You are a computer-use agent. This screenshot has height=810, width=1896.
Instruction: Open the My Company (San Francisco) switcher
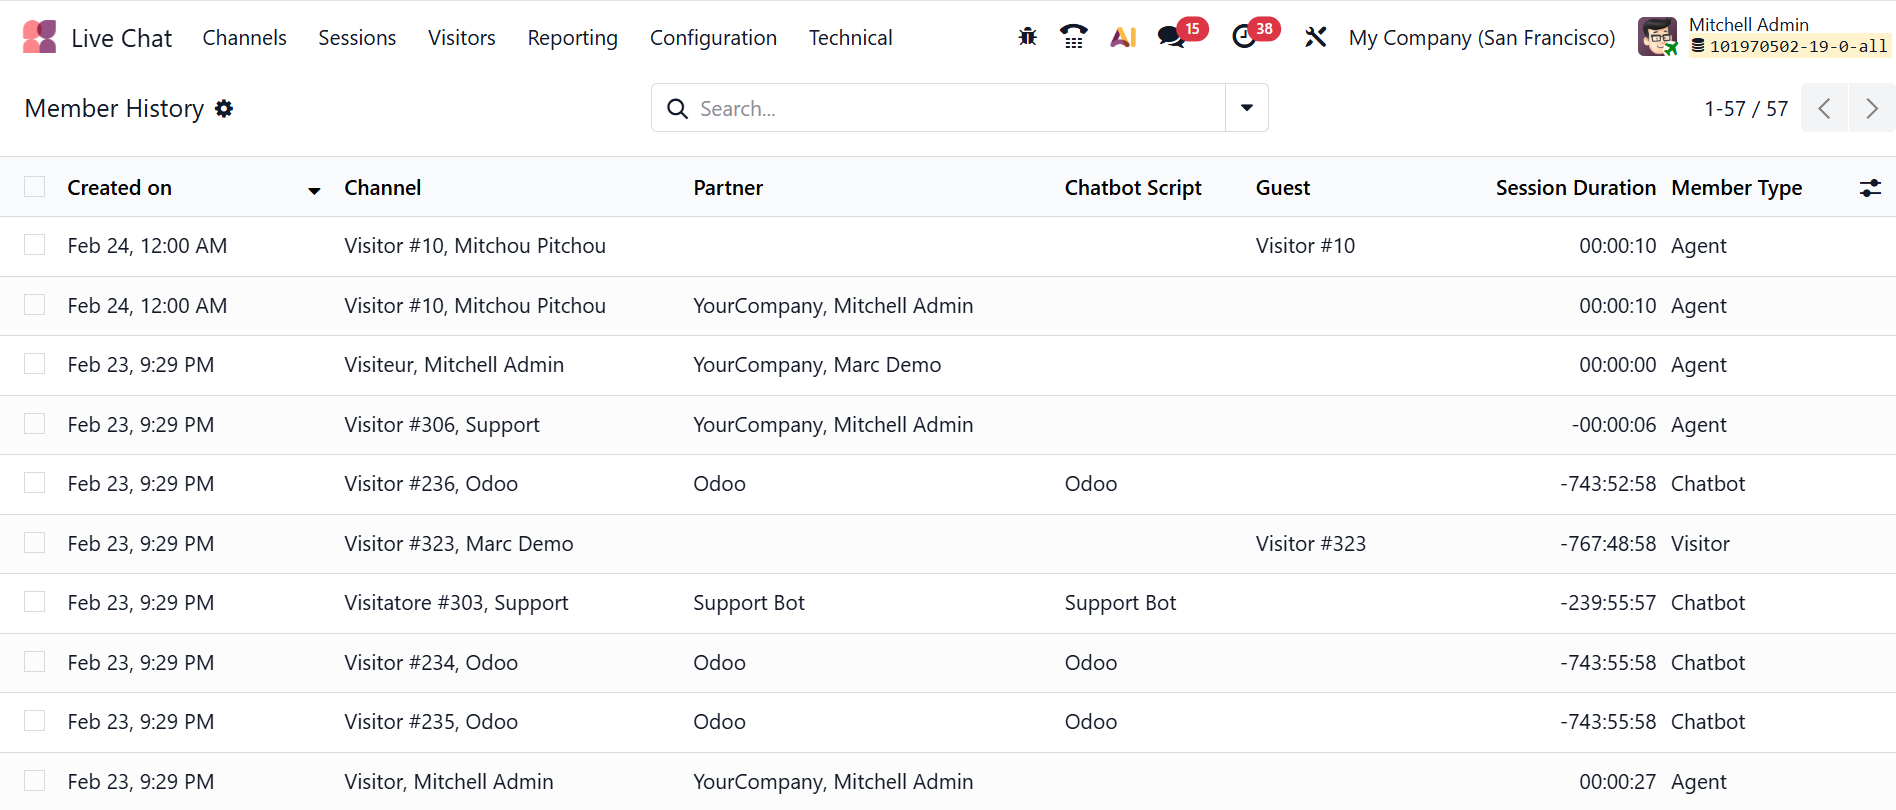point(1481,38)
